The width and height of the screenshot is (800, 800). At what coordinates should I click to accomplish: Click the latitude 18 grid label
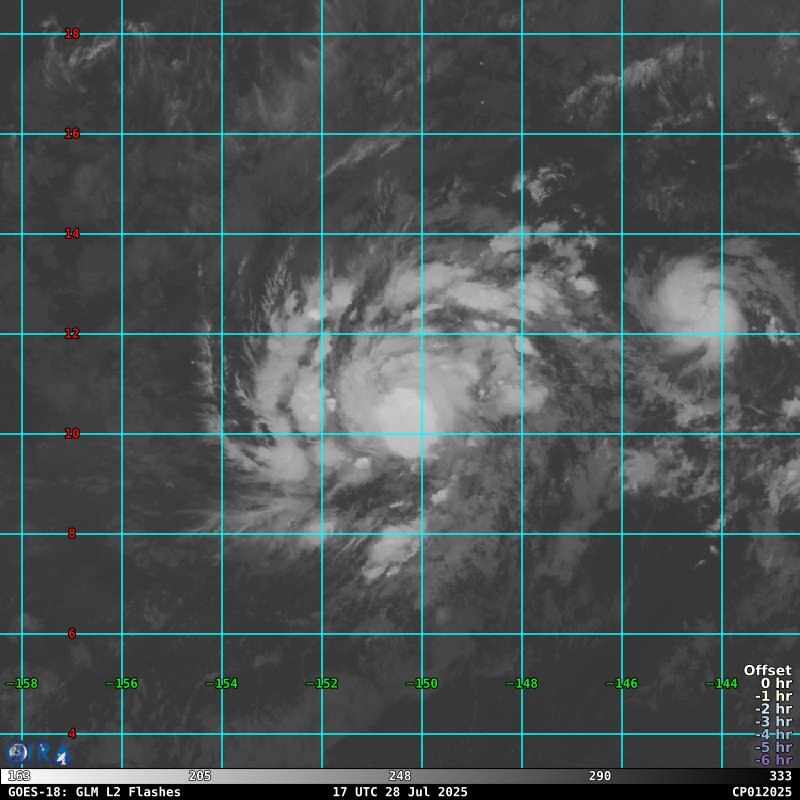click(x=72, y=34)
